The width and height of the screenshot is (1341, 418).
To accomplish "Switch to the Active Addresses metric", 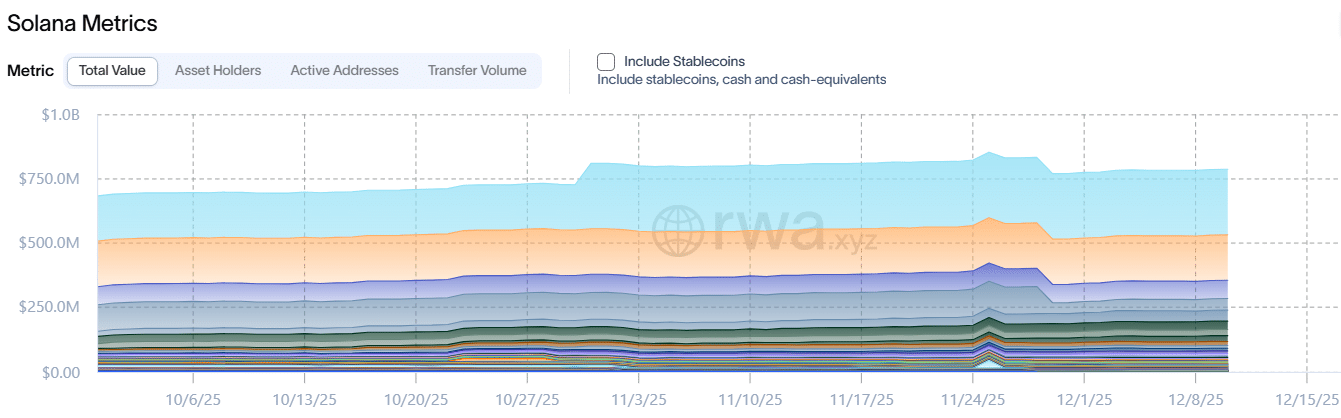I will [345, 71].
